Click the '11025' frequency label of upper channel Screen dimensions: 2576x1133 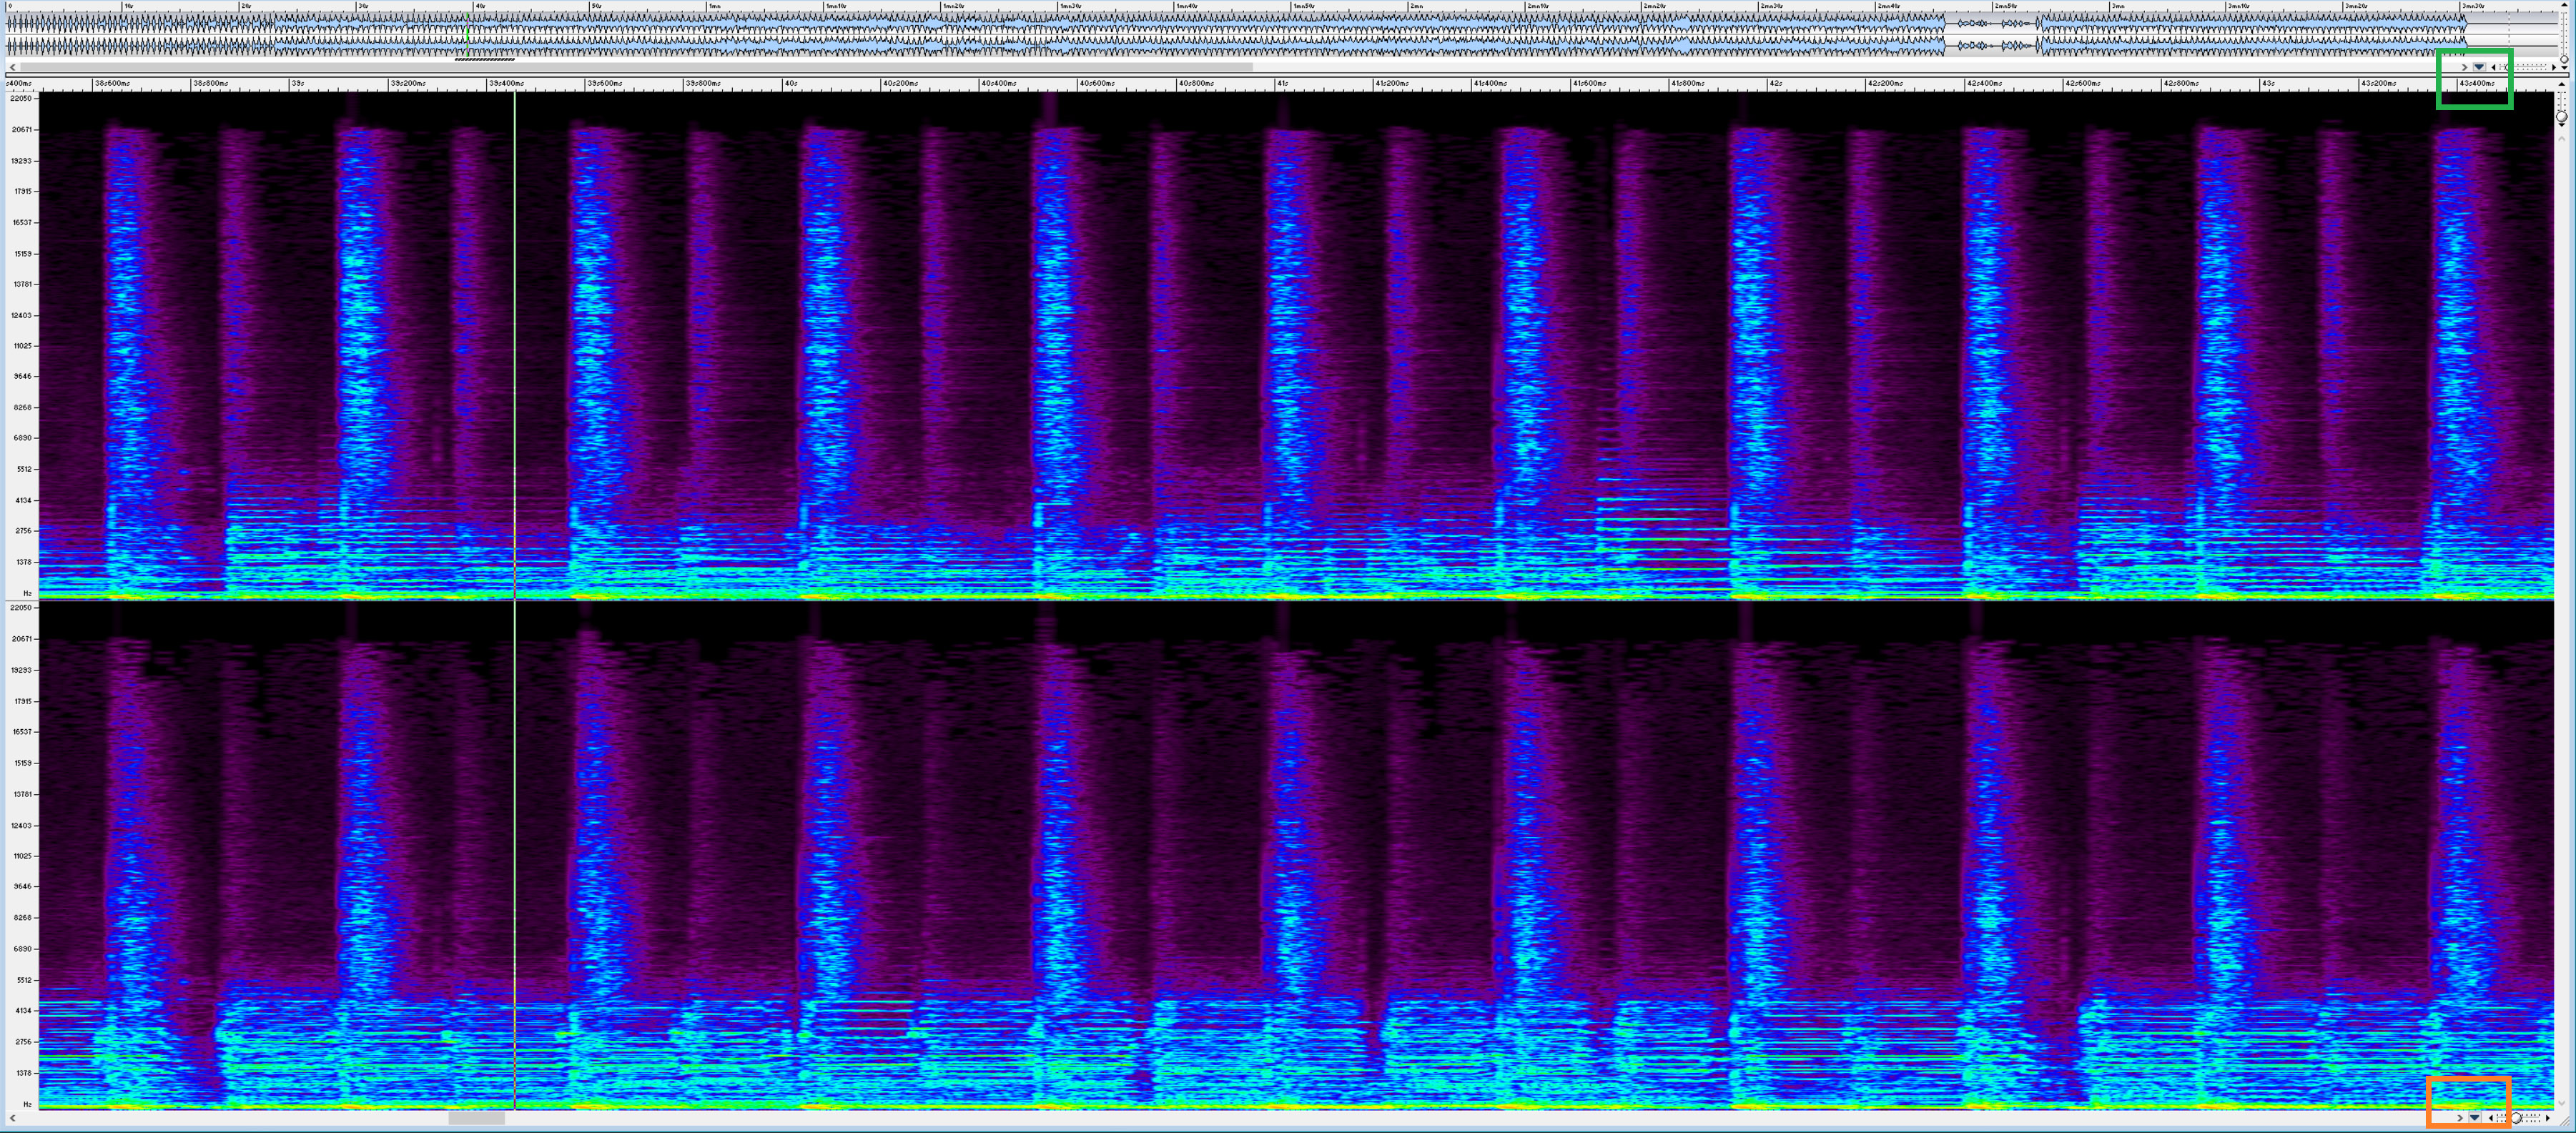[x=21, y=346]
